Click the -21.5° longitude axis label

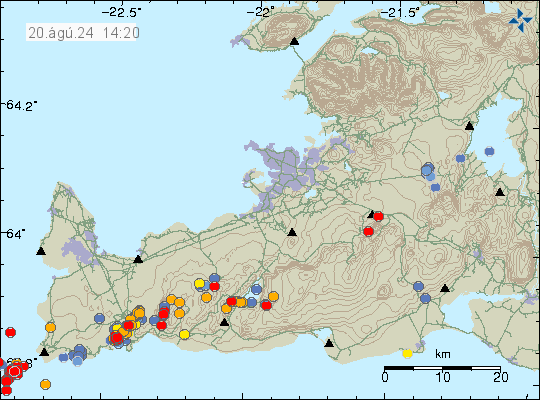[400, 13]
